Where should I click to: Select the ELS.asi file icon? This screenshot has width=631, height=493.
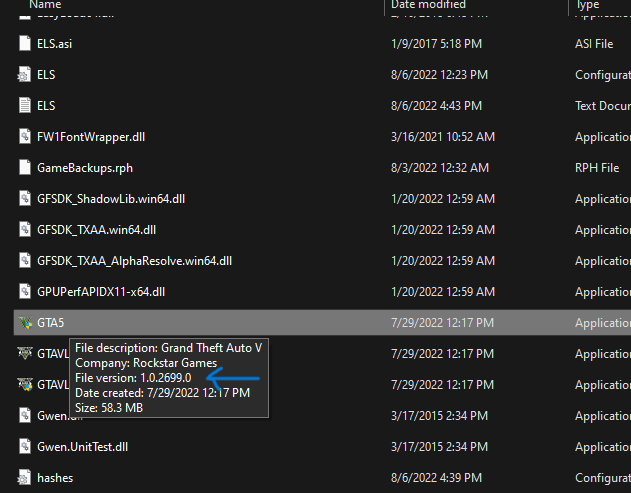25,43
